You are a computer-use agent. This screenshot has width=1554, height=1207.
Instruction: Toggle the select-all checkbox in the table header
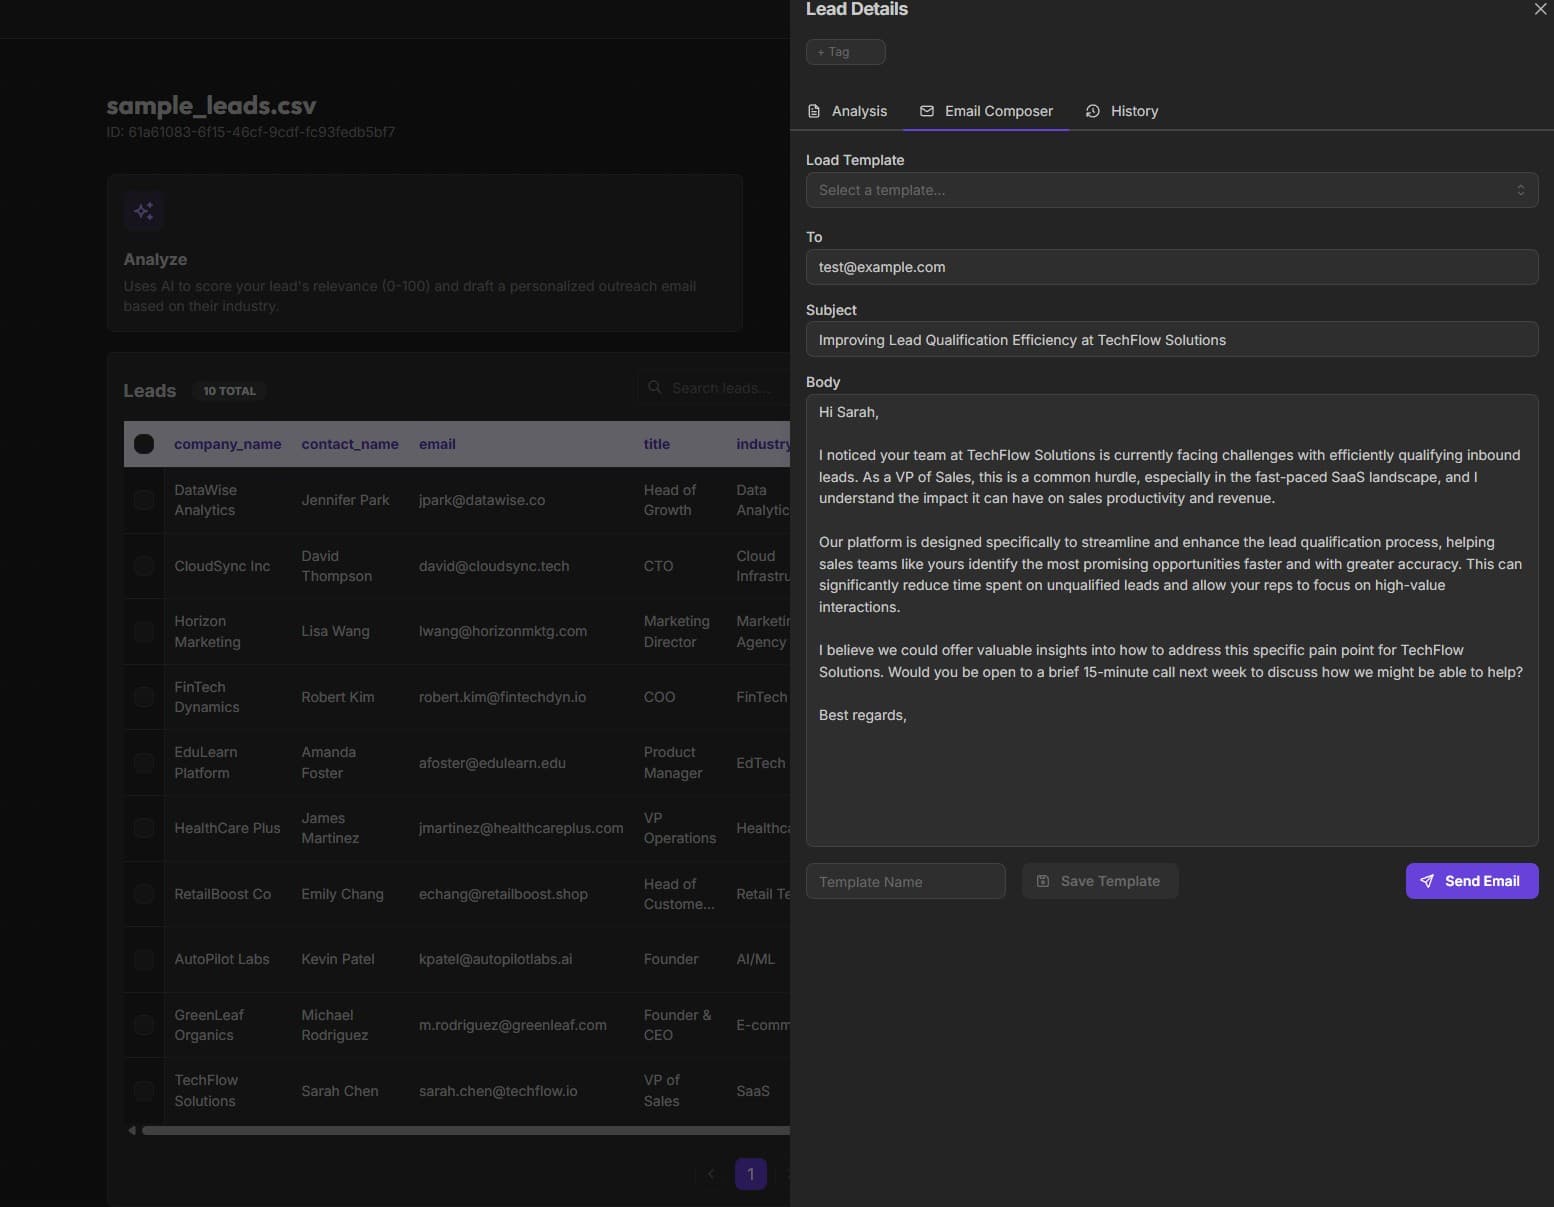click(x=144, y=444)
